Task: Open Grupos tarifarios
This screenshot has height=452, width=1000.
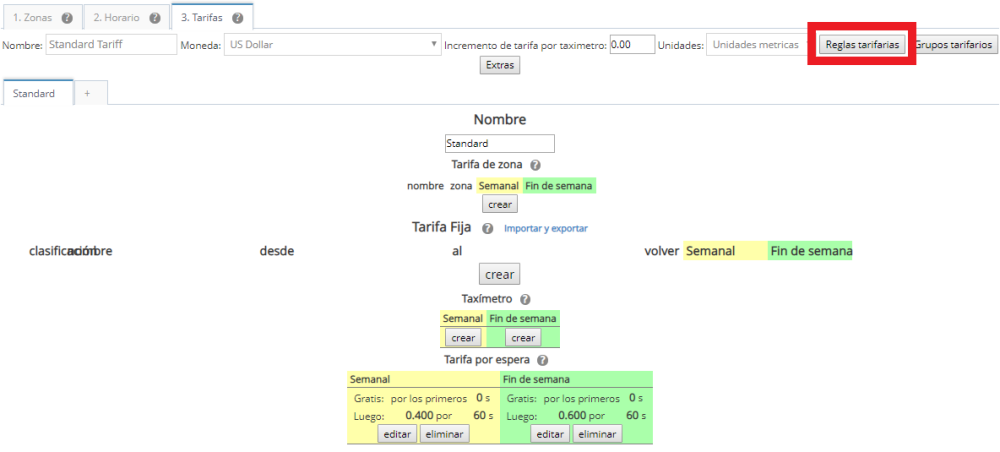Action: (x=954, y=45)
